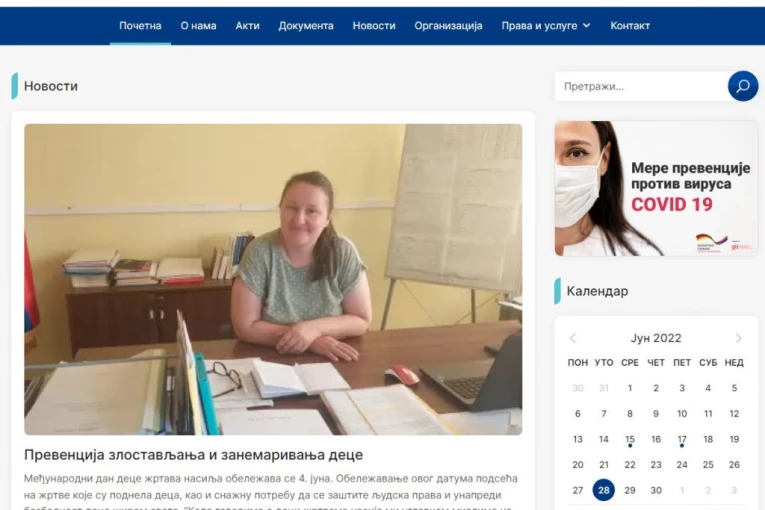
Task: Click the Јун 2022 calendar header
Action: pyautogui.click(x=655, y=338)
